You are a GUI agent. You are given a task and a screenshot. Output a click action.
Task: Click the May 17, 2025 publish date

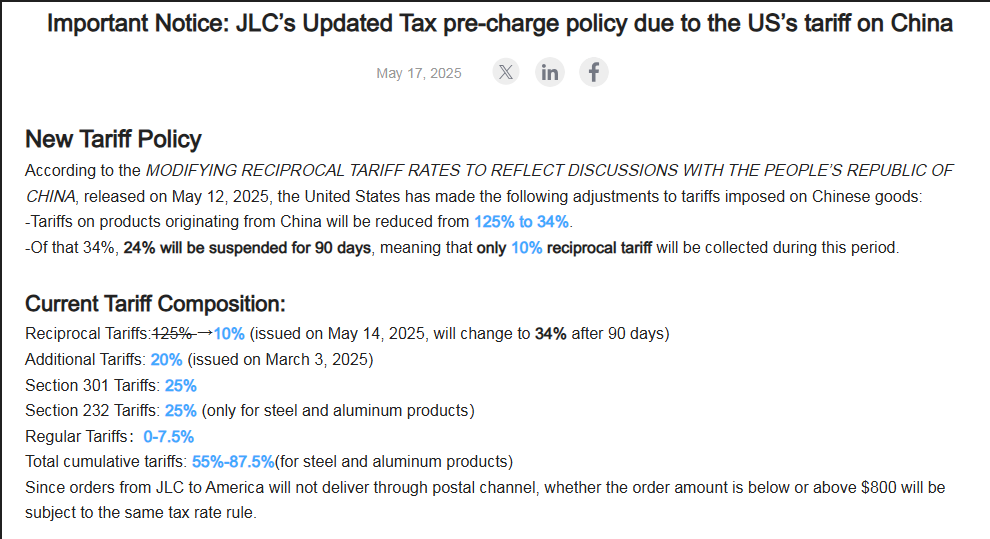click(x=419, y=73)
